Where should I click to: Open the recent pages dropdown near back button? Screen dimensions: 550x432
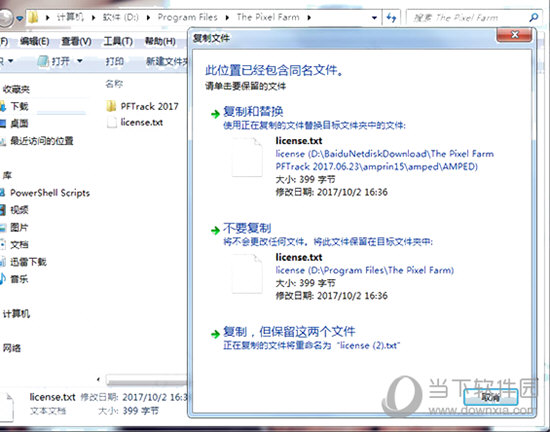click(x=20, y=18)
